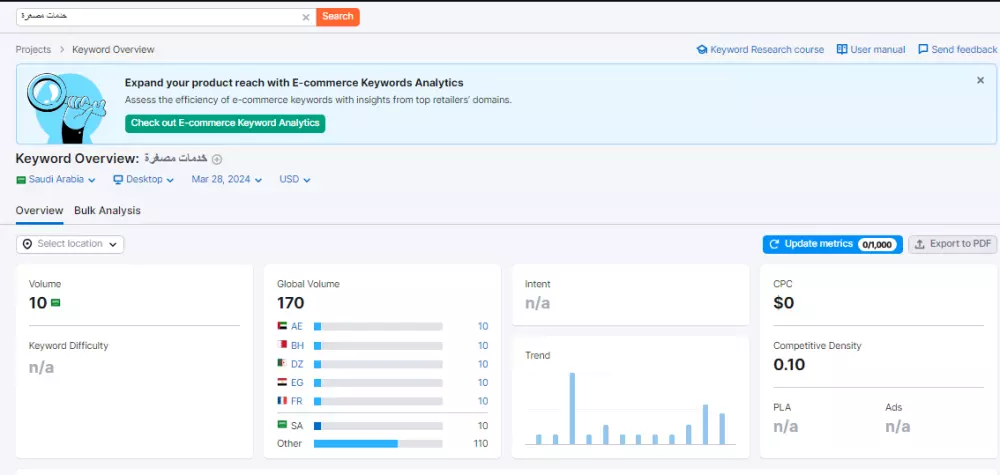Click the Saudi flag beside Volume 10
The width and height of the screenshot is (1000, 475).
pos(55,303)
